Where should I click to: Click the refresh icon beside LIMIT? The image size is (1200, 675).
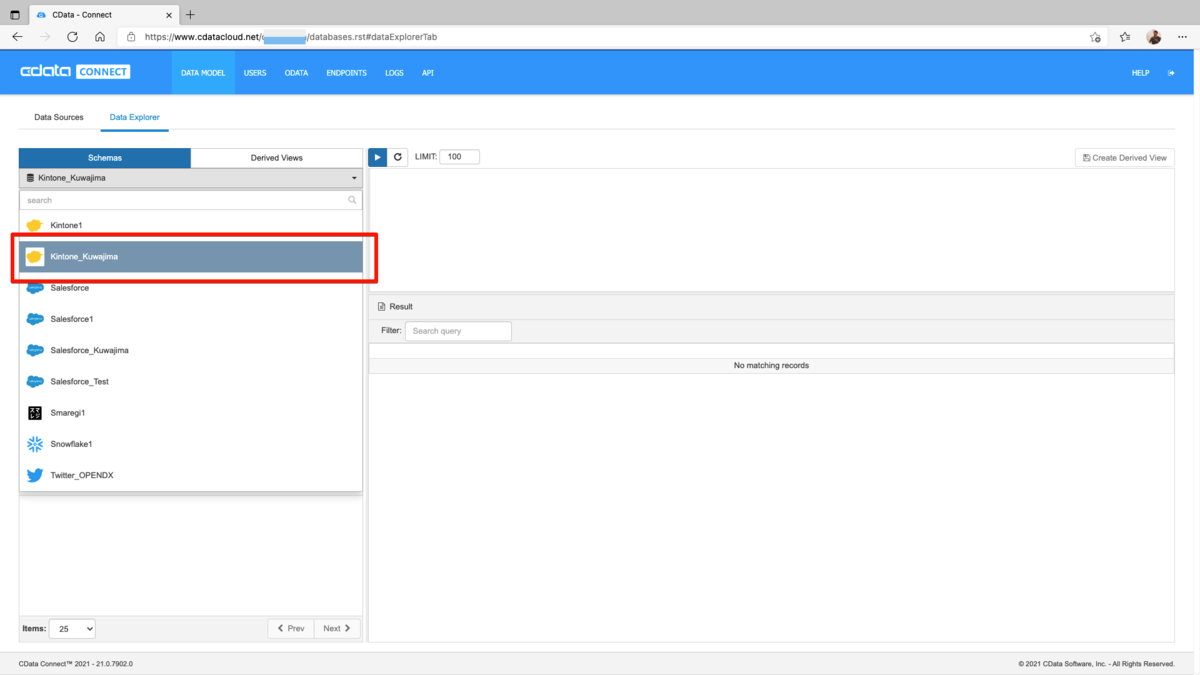[398, 157]
